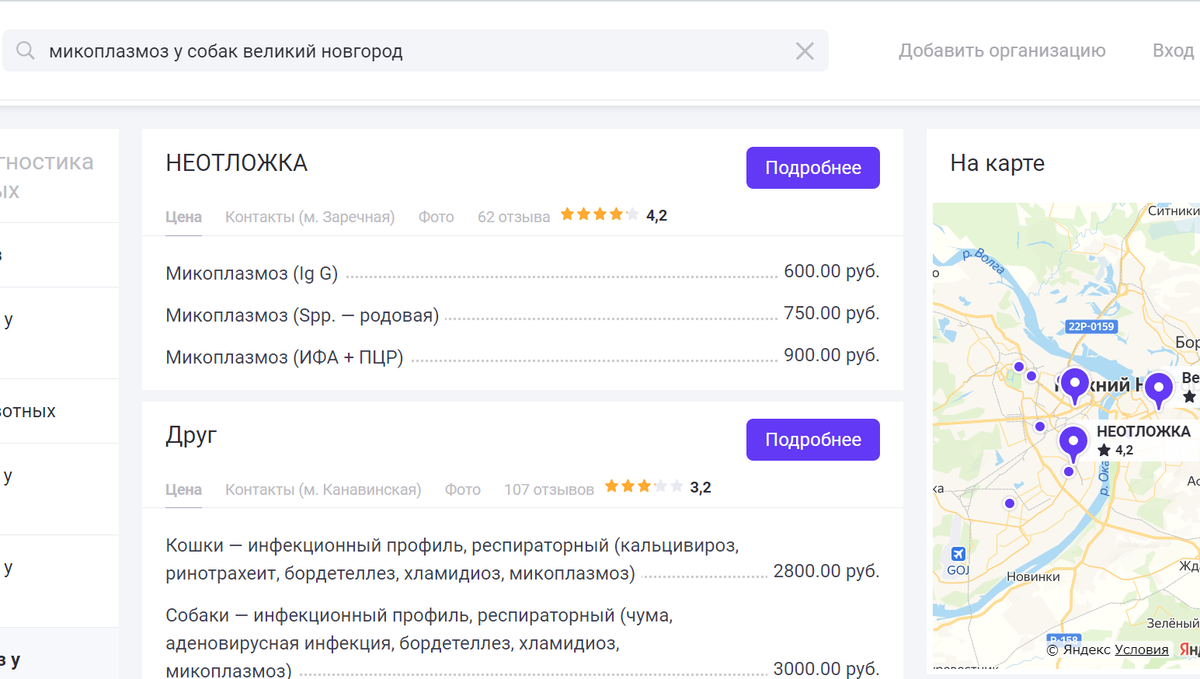Click the Вход login link
The width and height of the screenshot is (1200, 679).
click(1173, 50)
